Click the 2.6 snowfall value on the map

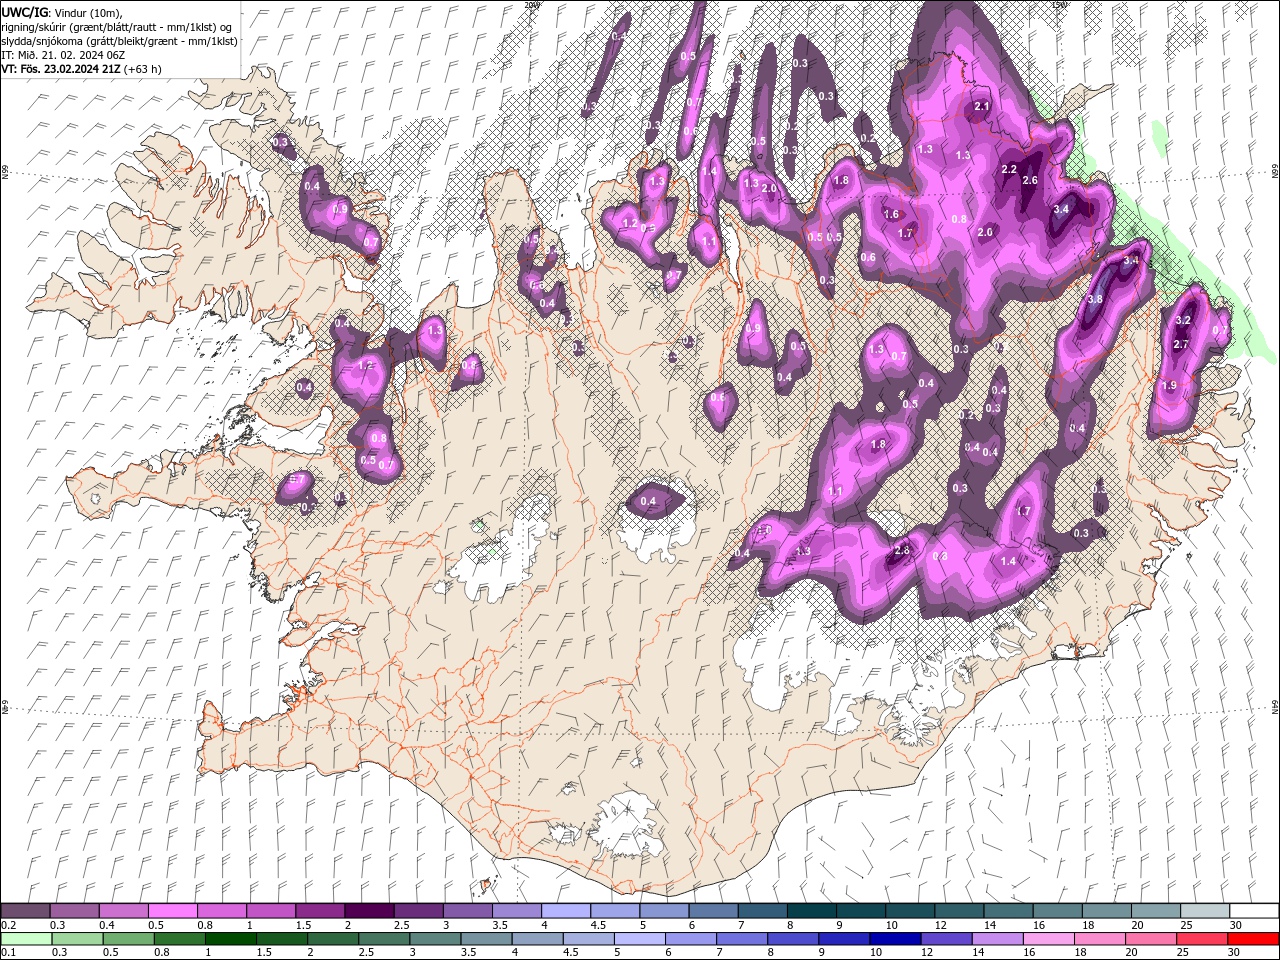pyautogui.click(x=1031, y=180)
